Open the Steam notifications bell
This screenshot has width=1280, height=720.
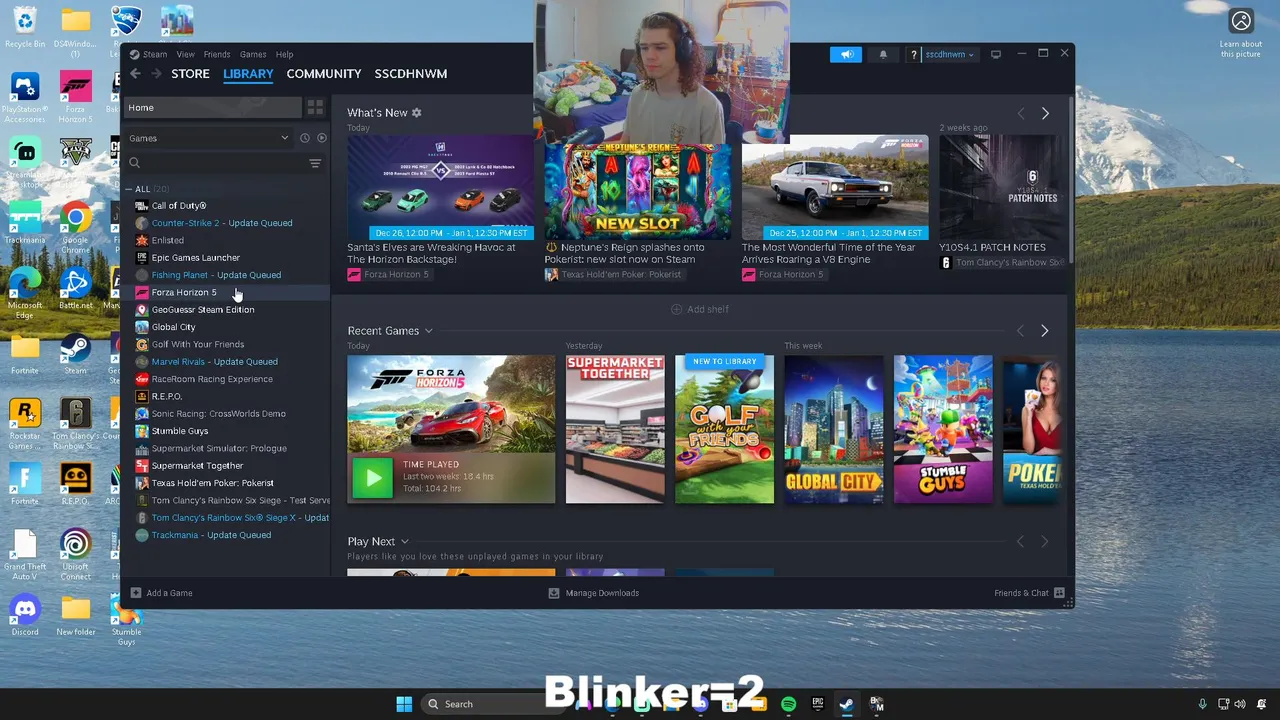[x=883, y=54]
